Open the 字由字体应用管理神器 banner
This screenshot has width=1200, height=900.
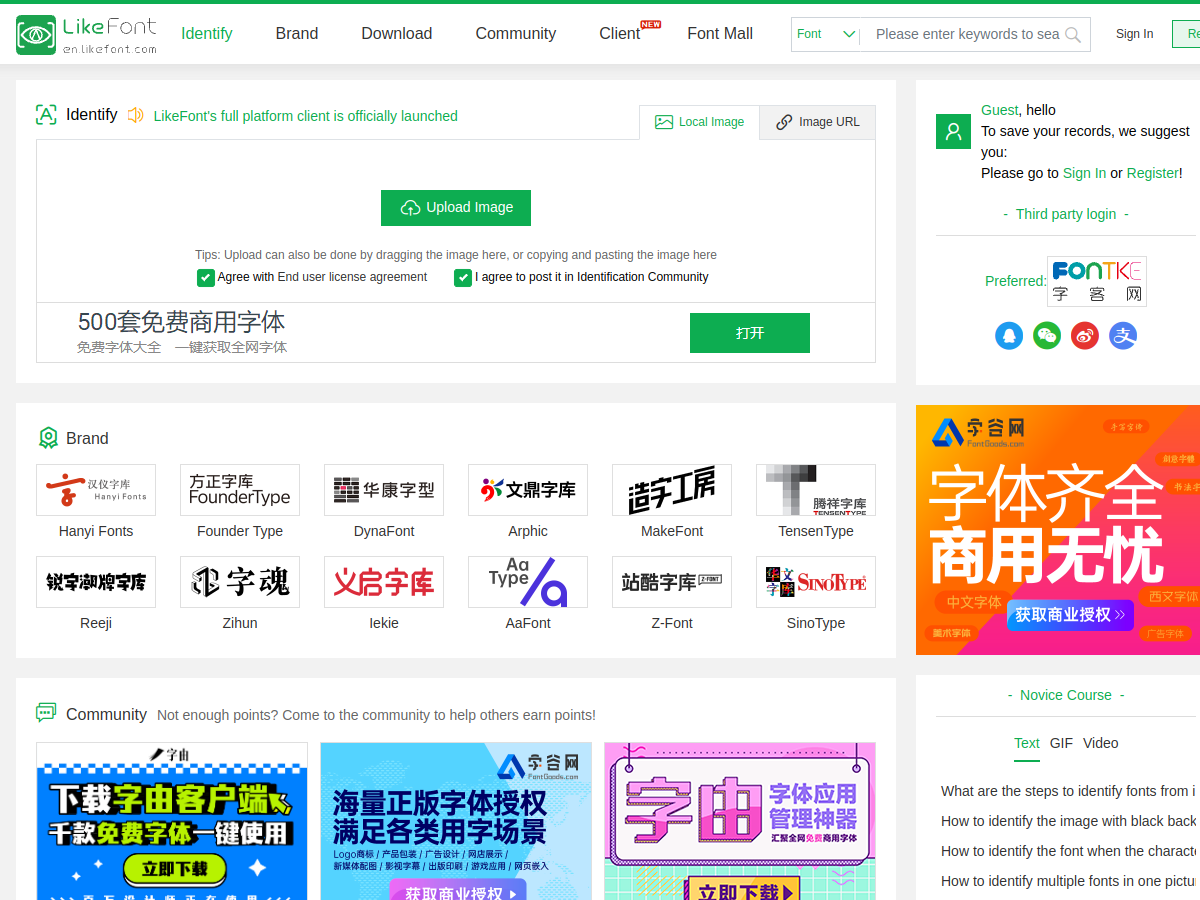pos(740,821)
